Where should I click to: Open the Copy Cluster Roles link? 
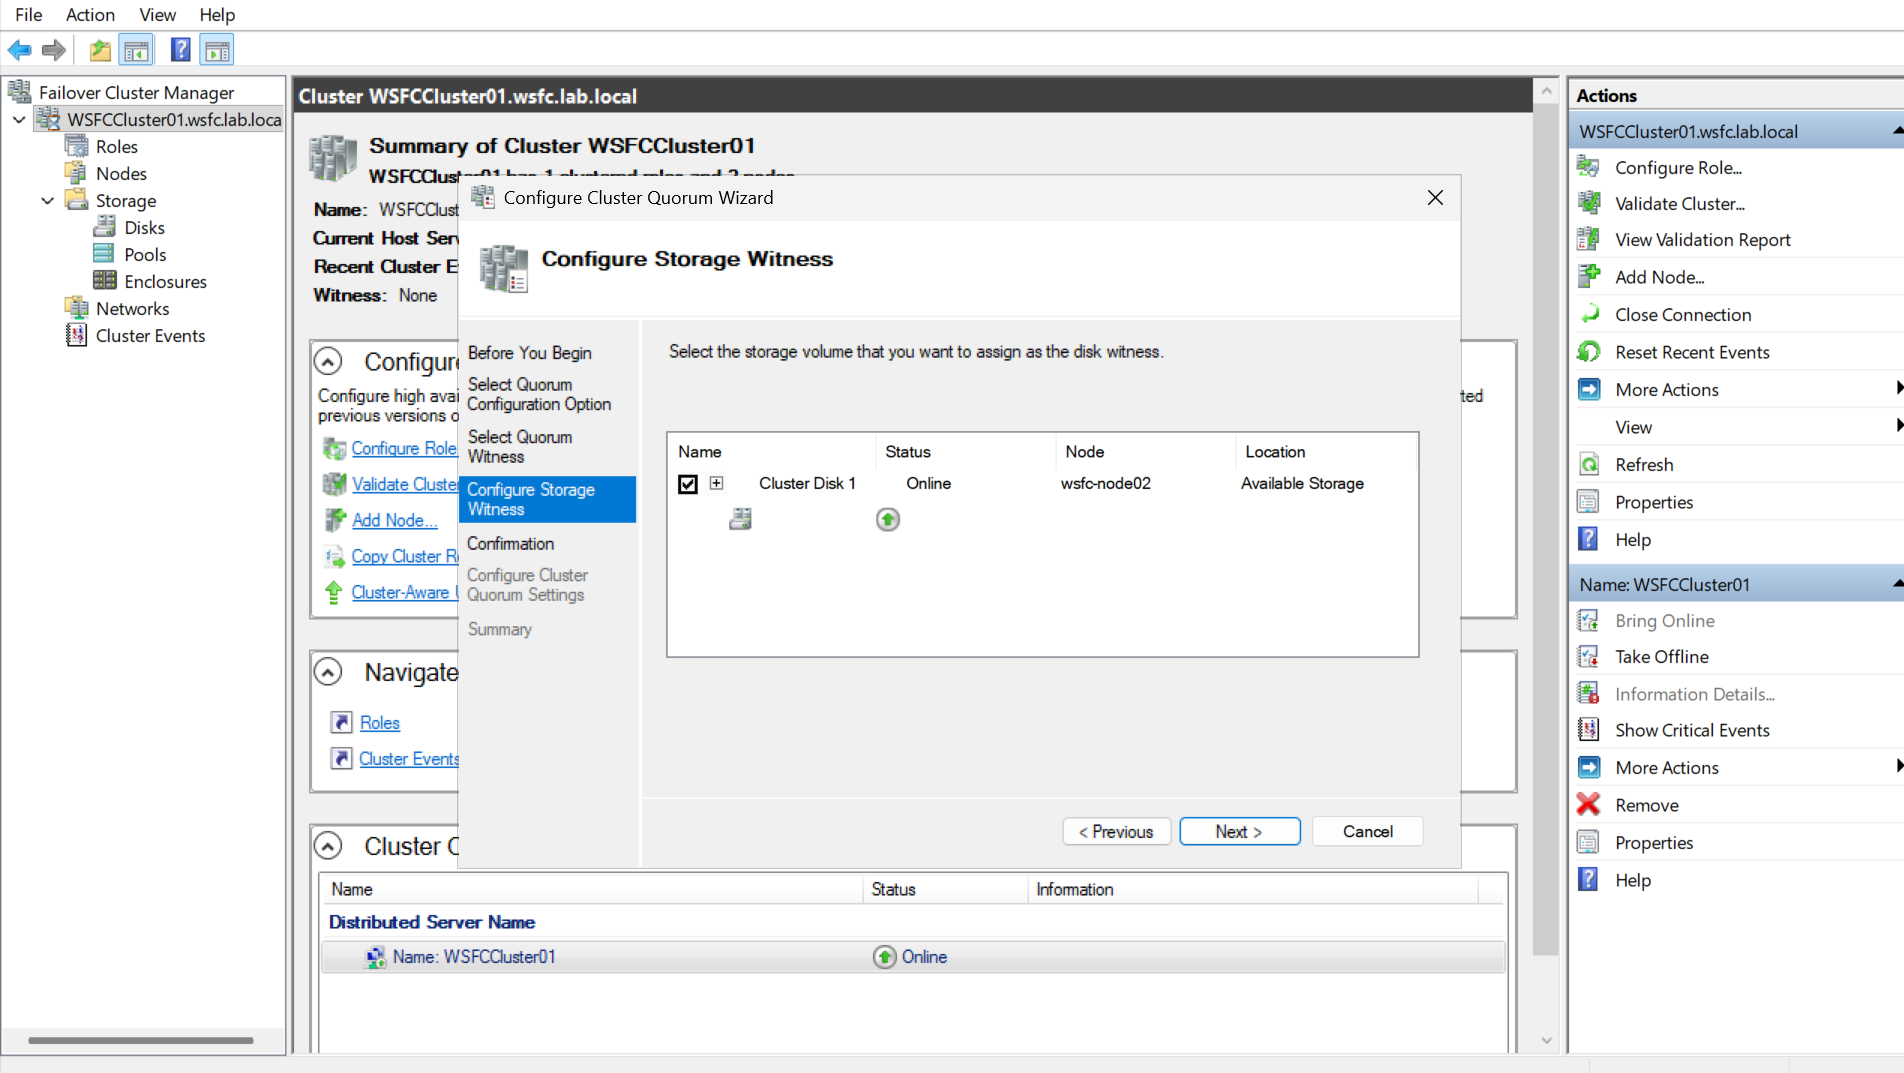(x=405, y=556)
